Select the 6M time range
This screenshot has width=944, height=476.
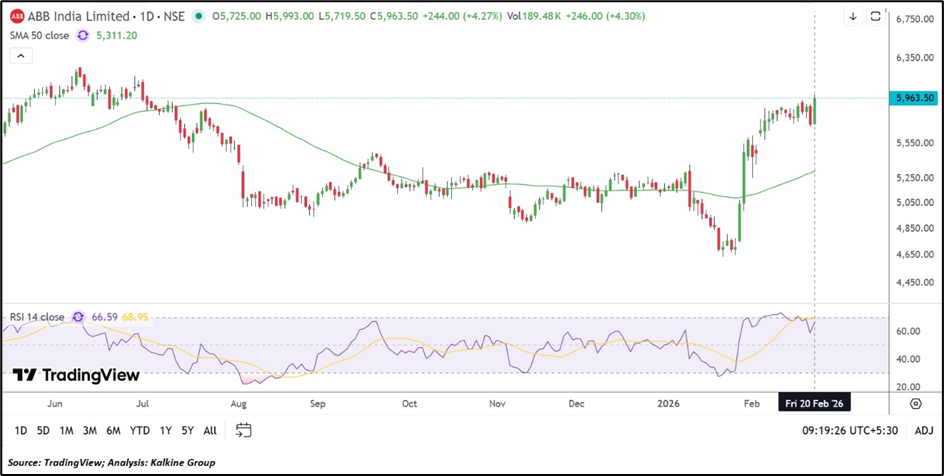coord(114,430)
